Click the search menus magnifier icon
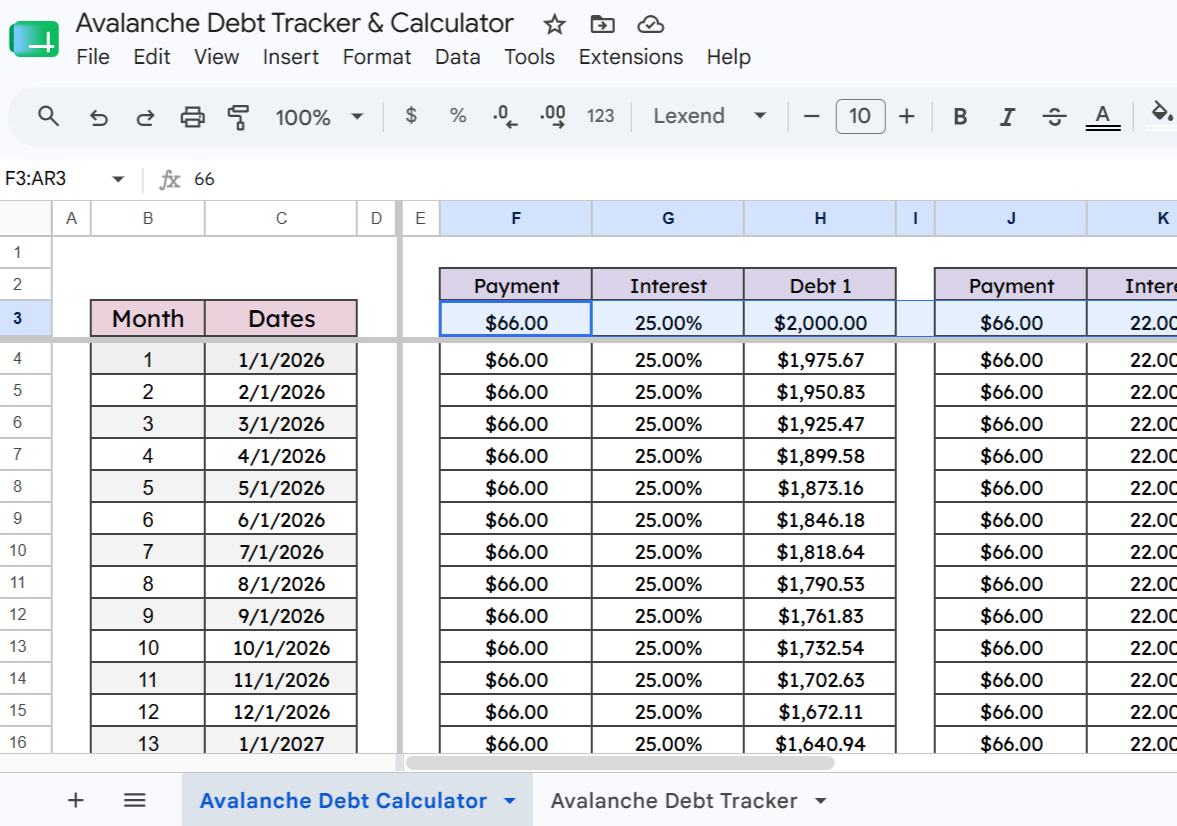1177x826 pixels. pos(49,116)
